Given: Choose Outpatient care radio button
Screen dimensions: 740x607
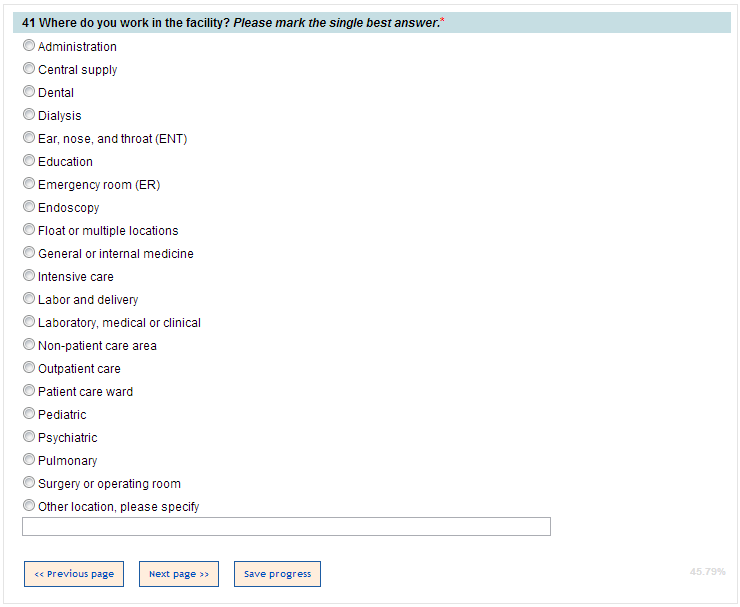Looking at the screenshot, I should [29, 368].
